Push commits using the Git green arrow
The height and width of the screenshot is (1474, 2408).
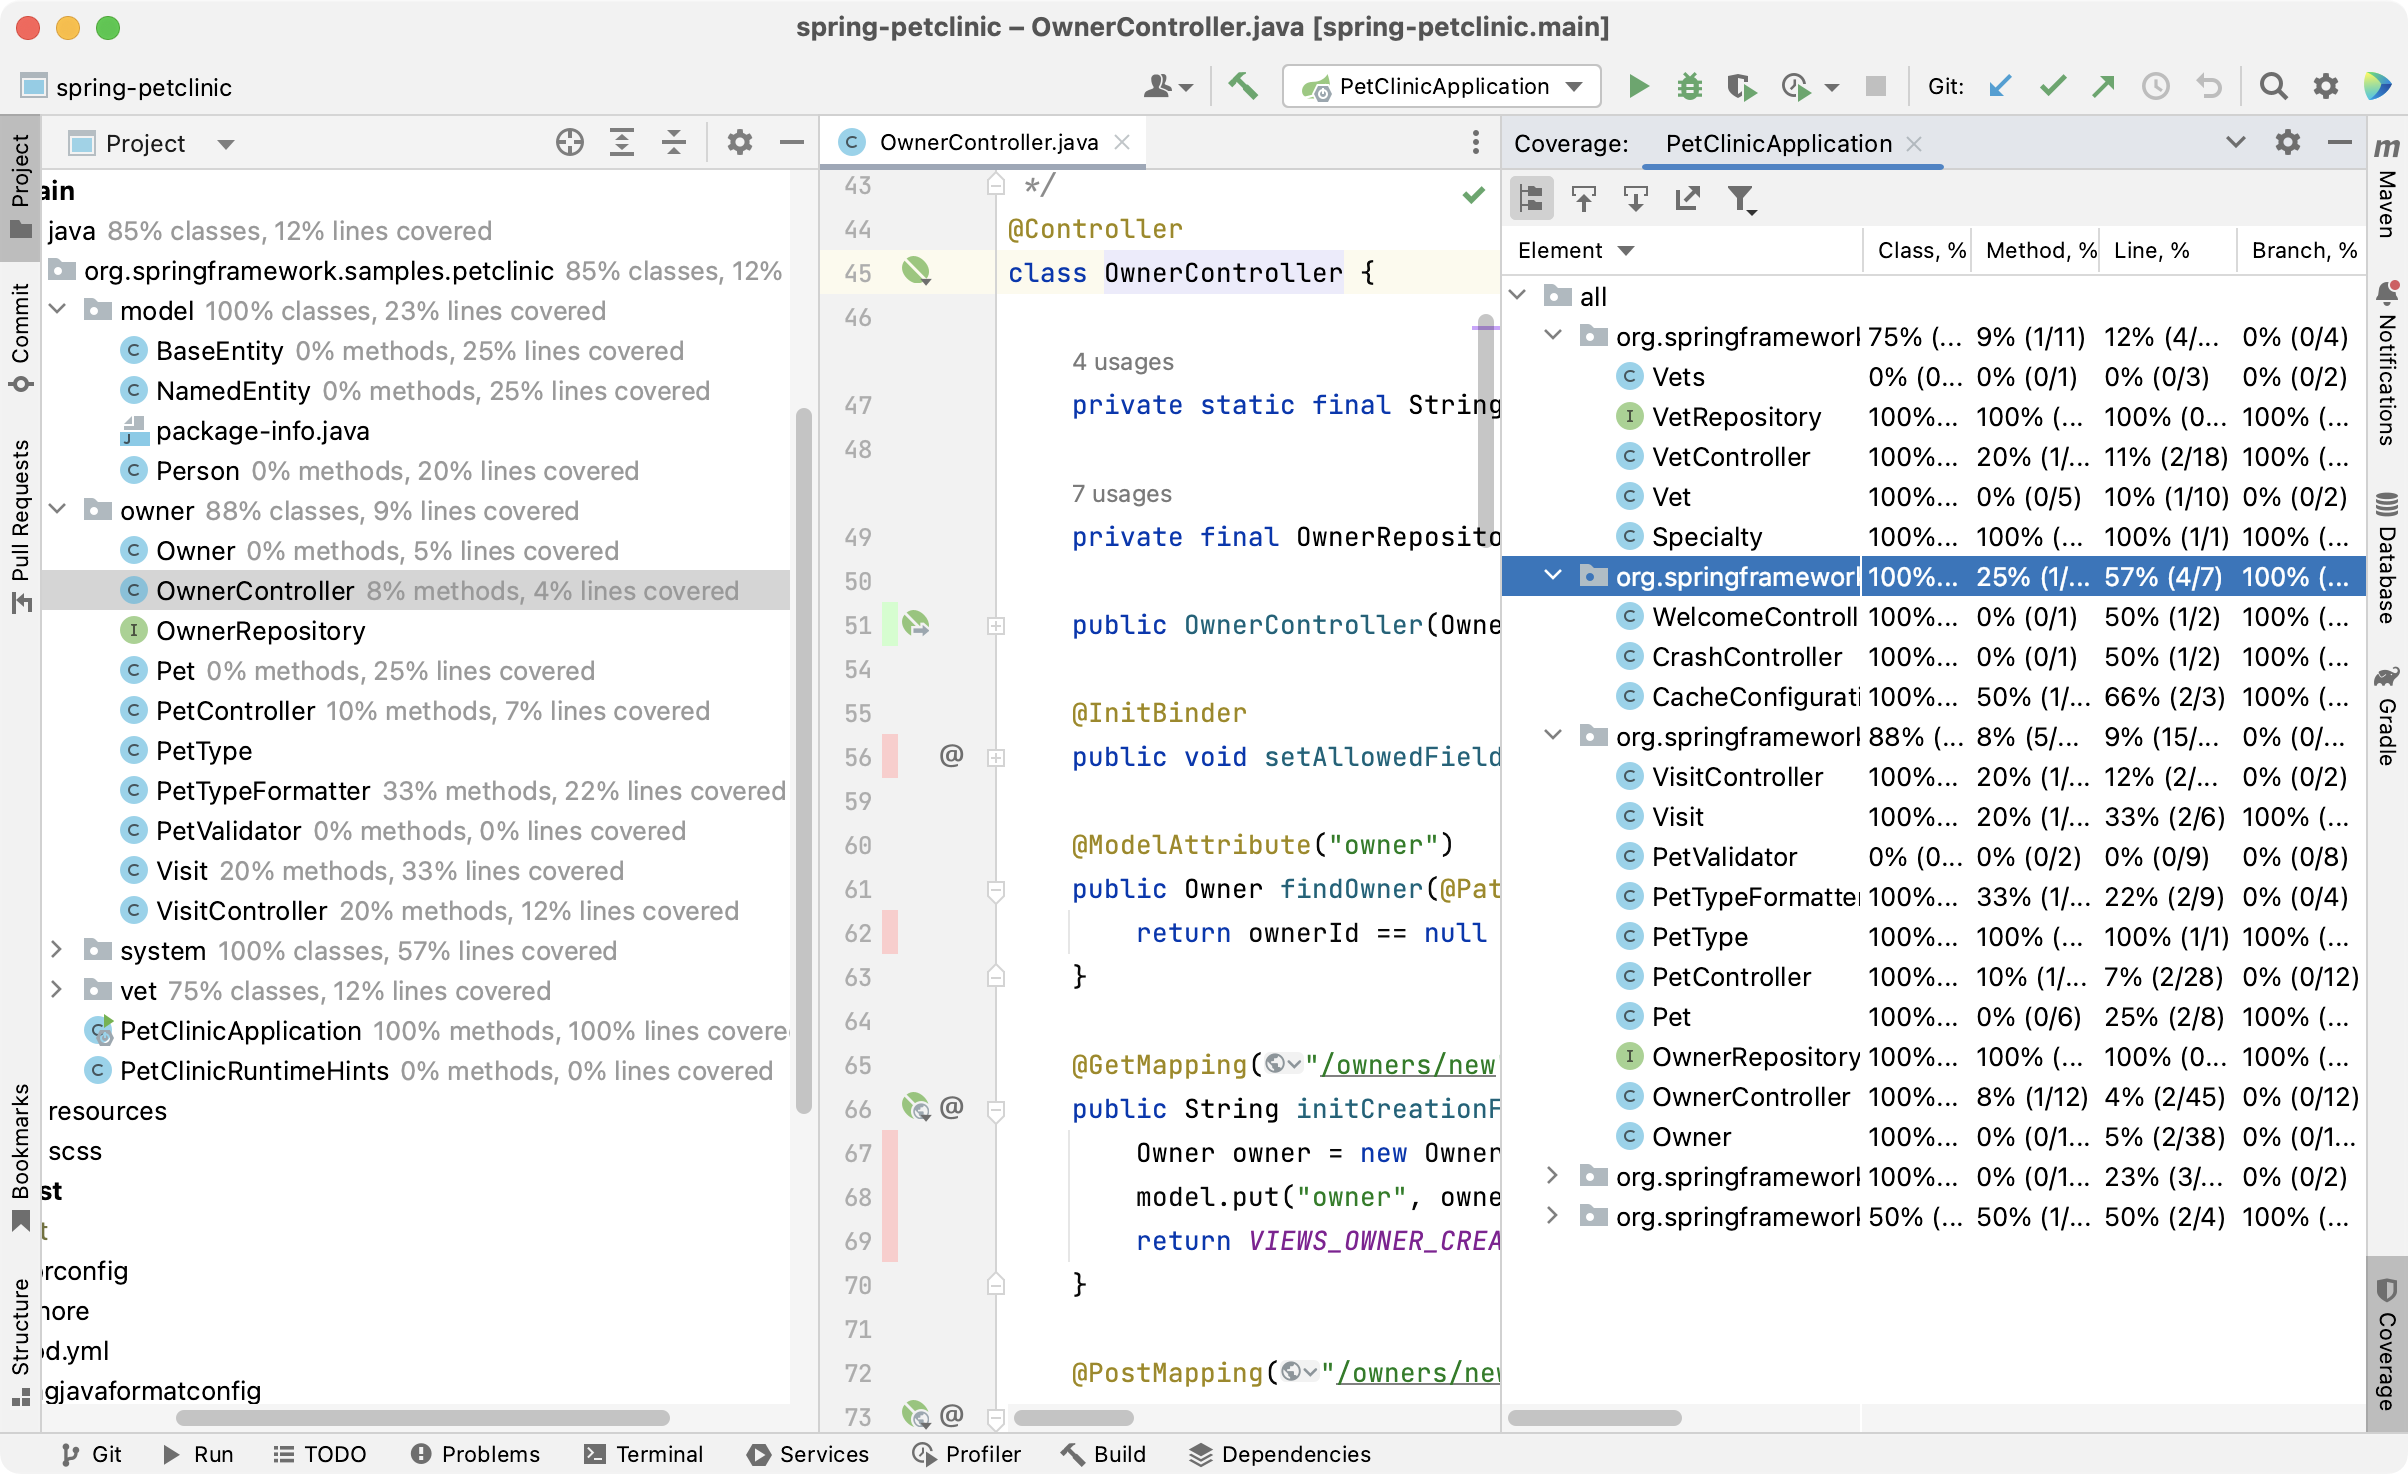(x=2103, y=87)
